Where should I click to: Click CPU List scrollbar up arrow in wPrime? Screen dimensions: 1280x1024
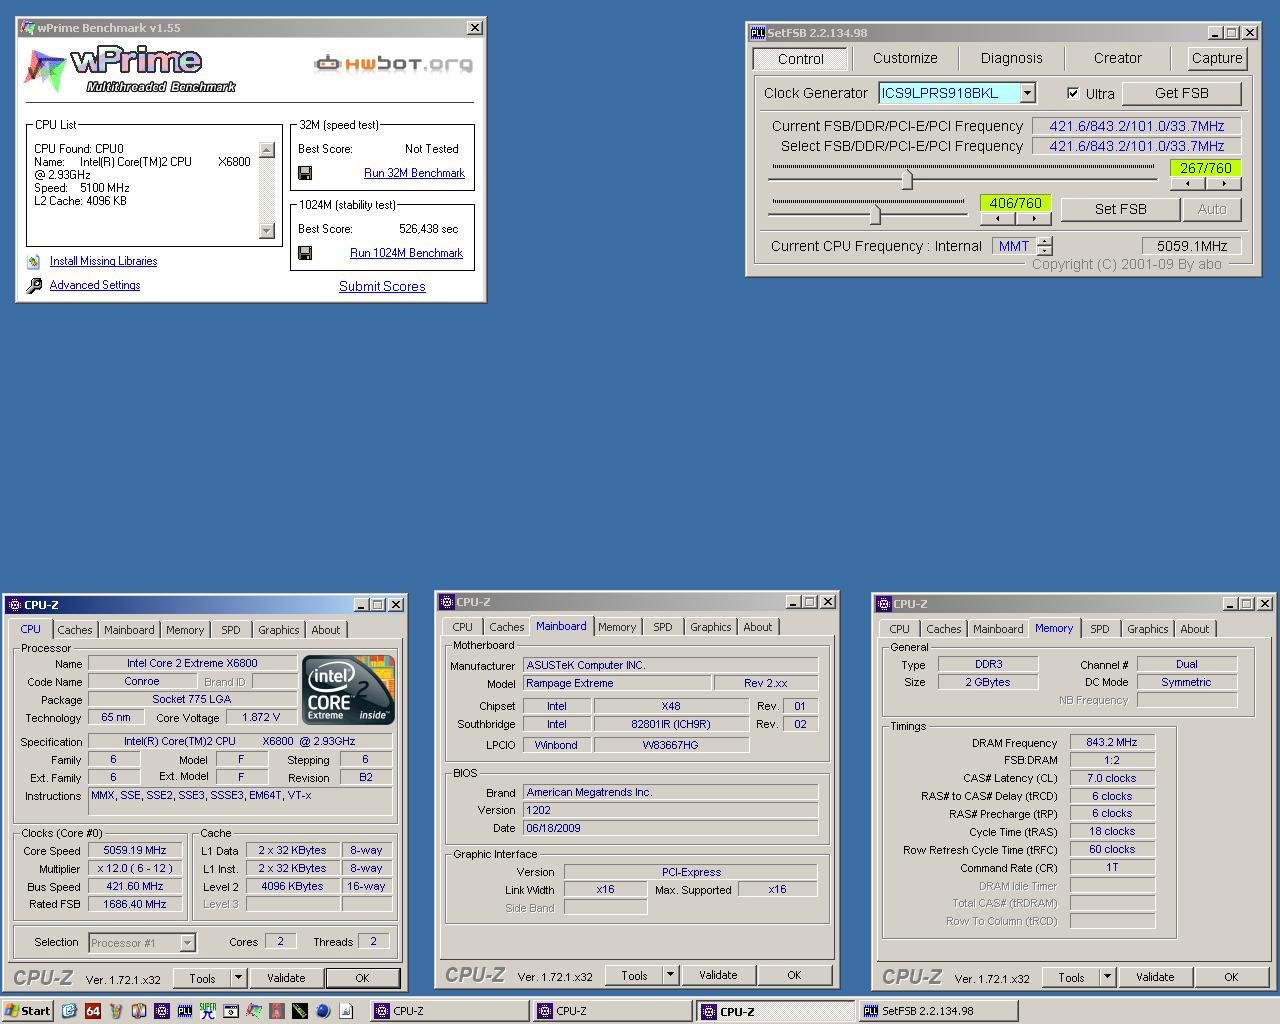point(266,150)
